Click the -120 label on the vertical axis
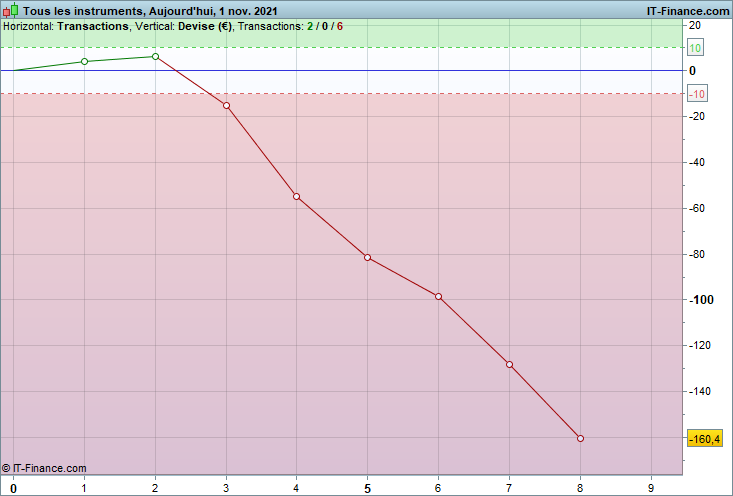 [x=701, y=345]
